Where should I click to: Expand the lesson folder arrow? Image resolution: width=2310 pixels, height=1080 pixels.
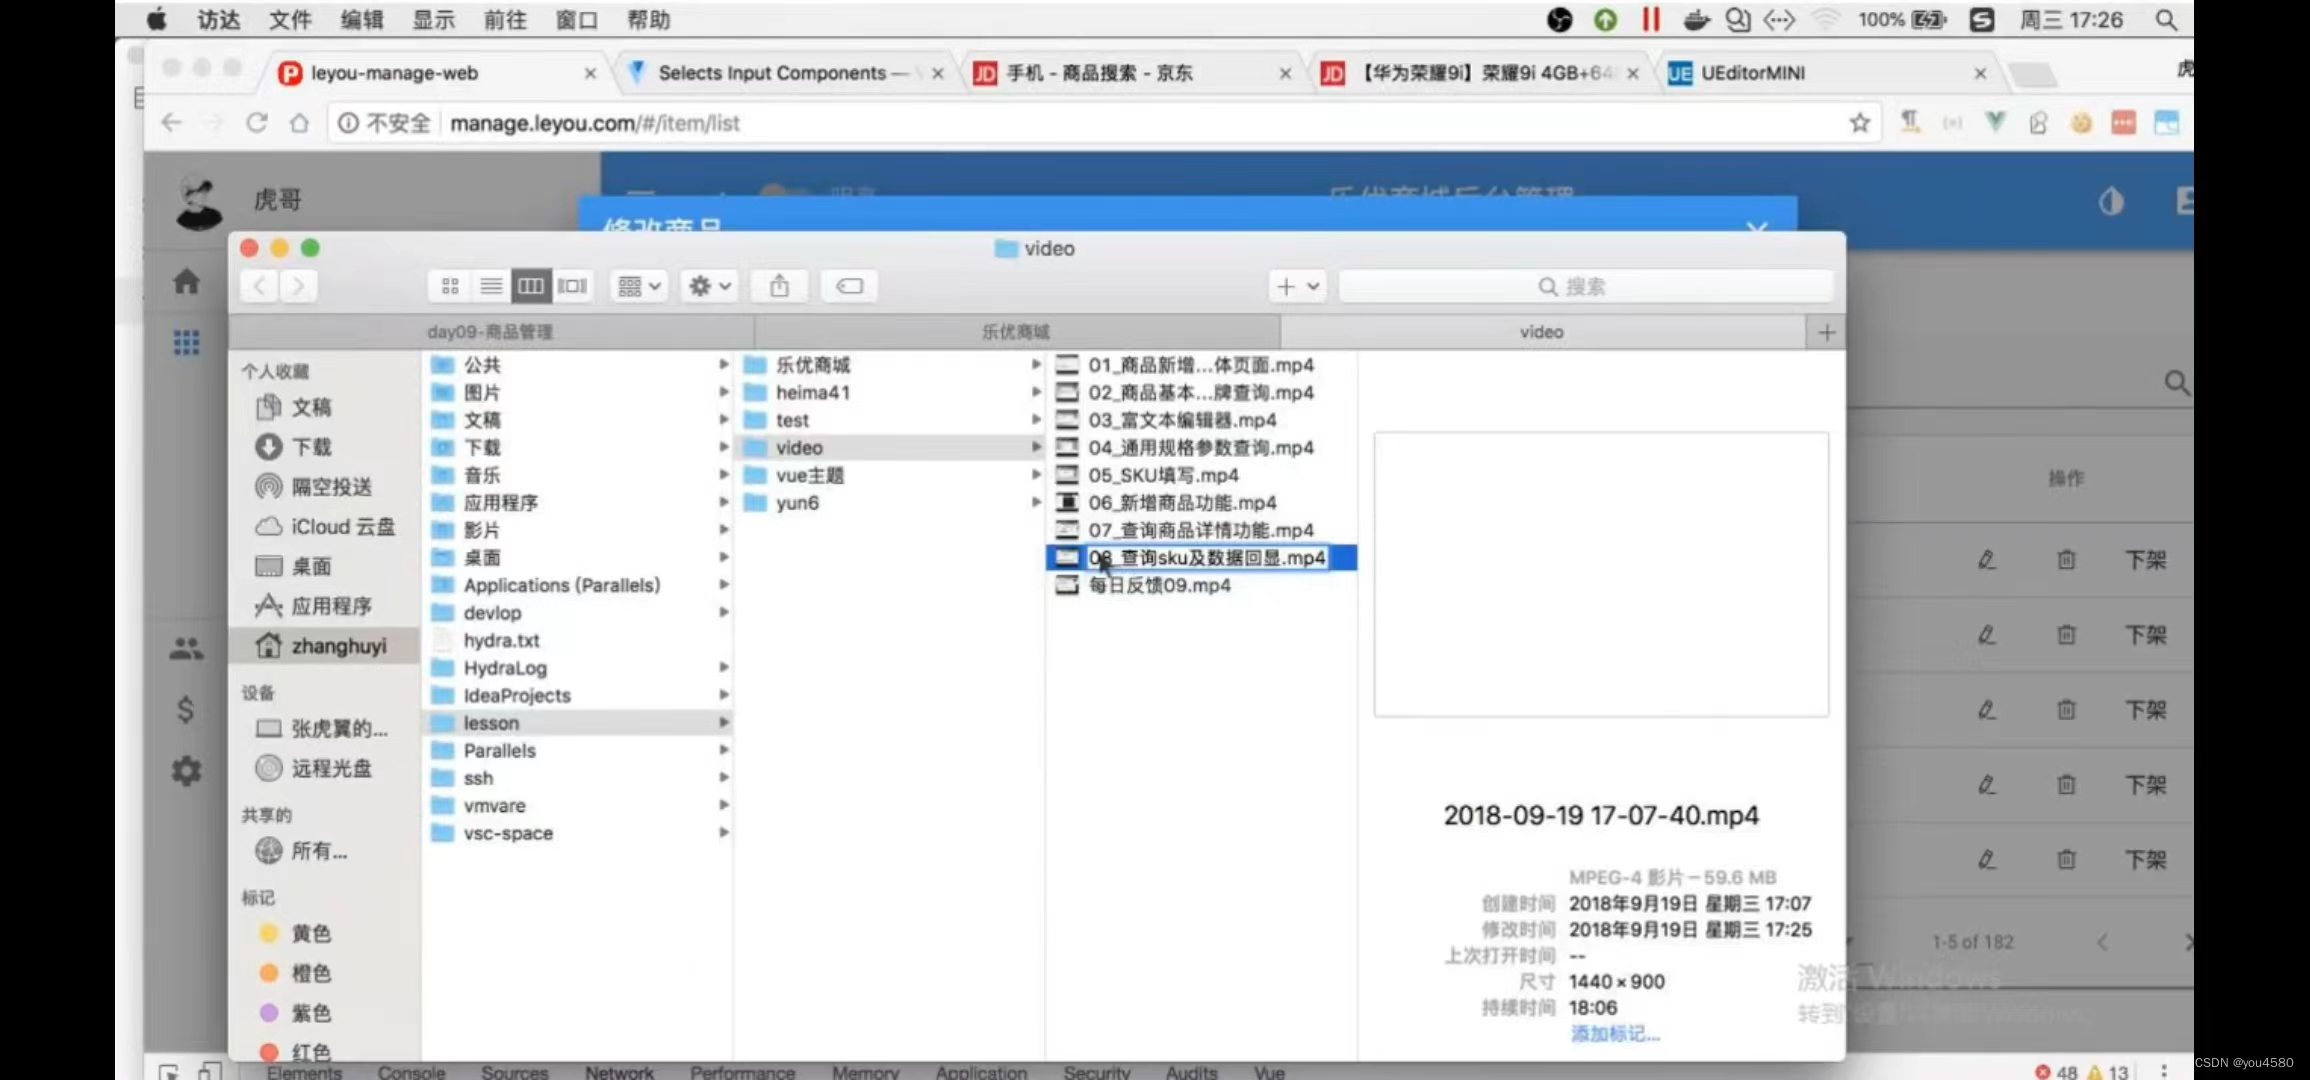pyautogui.click(x=723, y=722)
